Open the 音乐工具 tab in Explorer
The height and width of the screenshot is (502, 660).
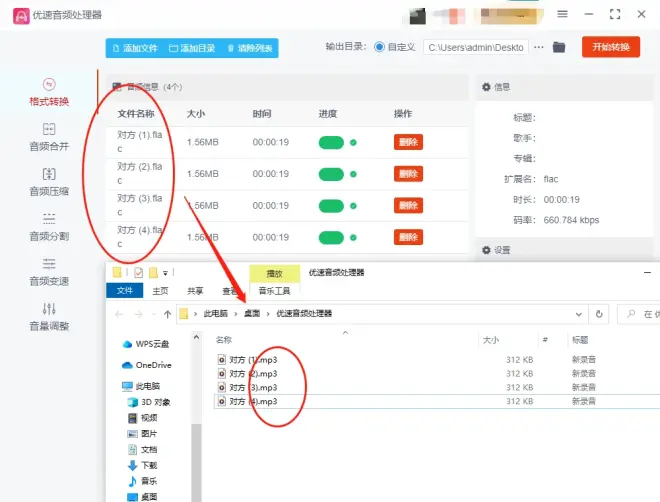(274, 291)
